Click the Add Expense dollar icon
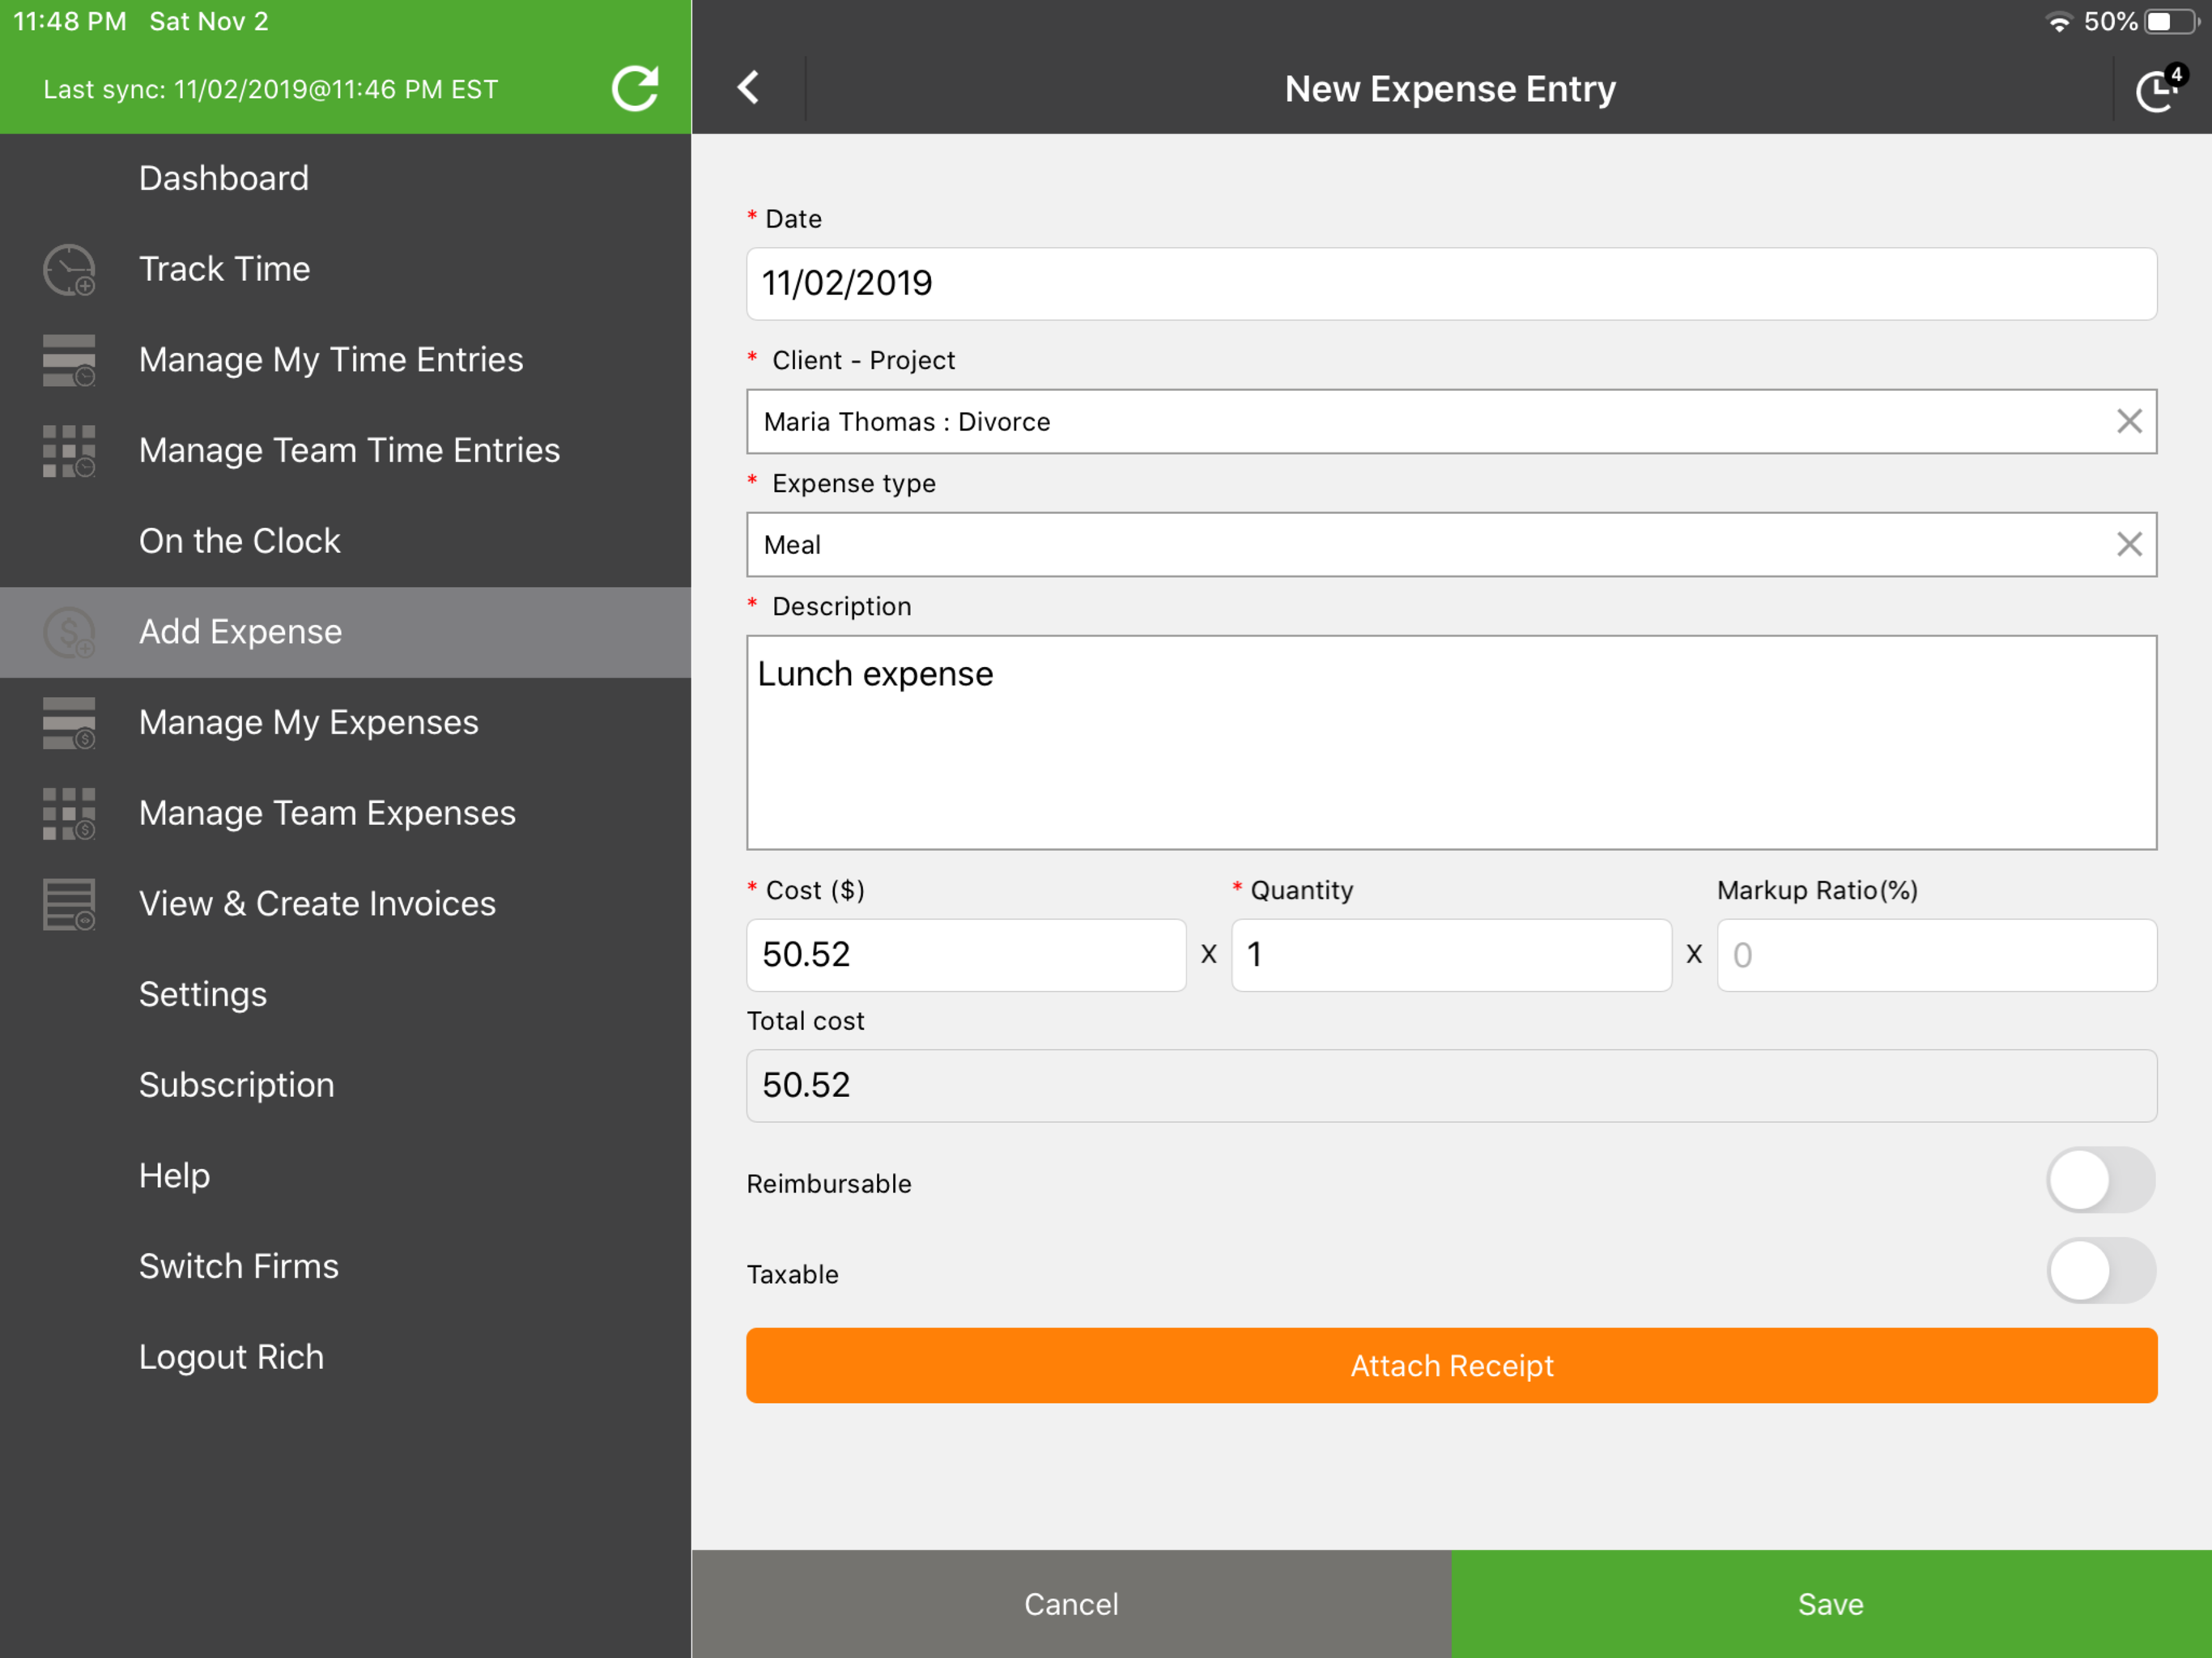The width and height of the screenshot is (2212, 1658). [69, 633]
